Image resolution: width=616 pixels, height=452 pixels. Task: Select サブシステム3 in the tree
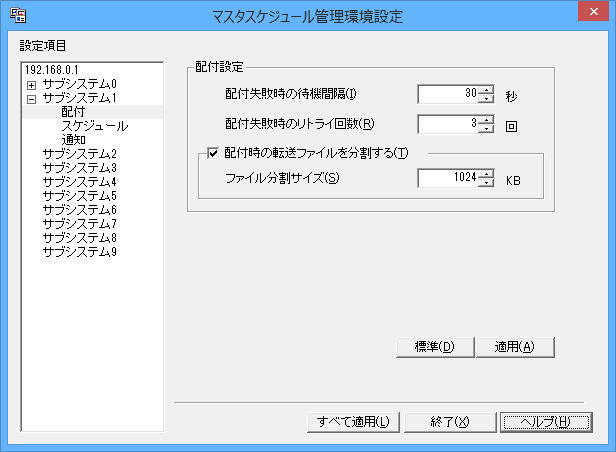[79, 168]
